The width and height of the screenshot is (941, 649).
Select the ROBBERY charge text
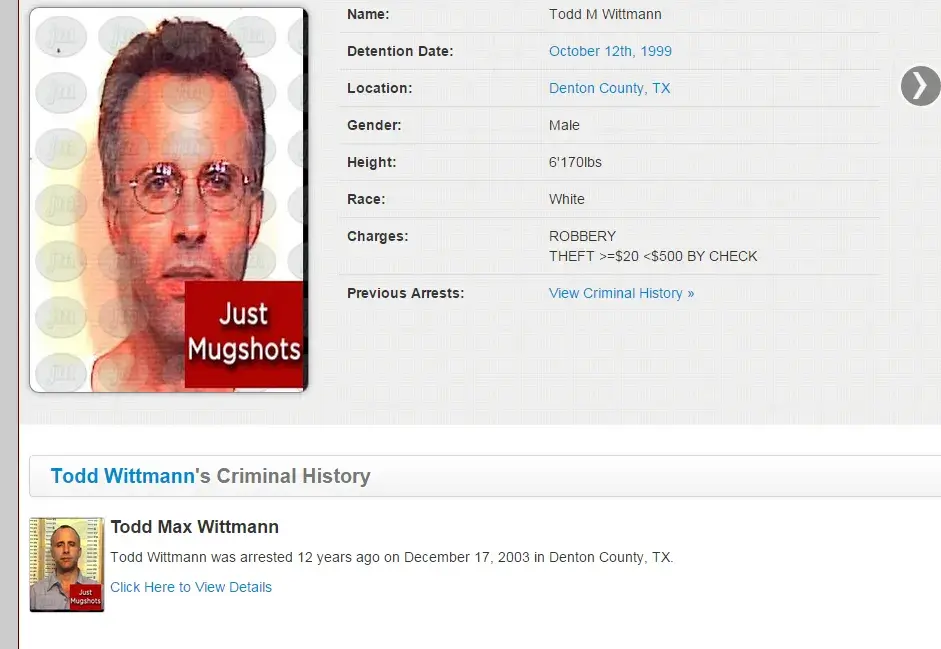click(582, 236)
